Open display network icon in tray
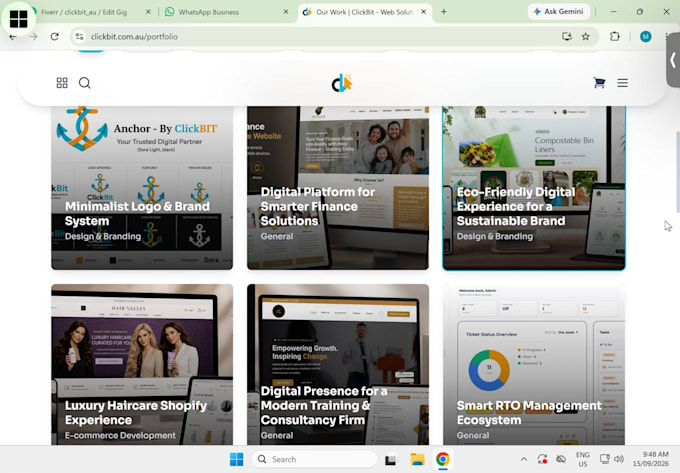 coord(605,459)
